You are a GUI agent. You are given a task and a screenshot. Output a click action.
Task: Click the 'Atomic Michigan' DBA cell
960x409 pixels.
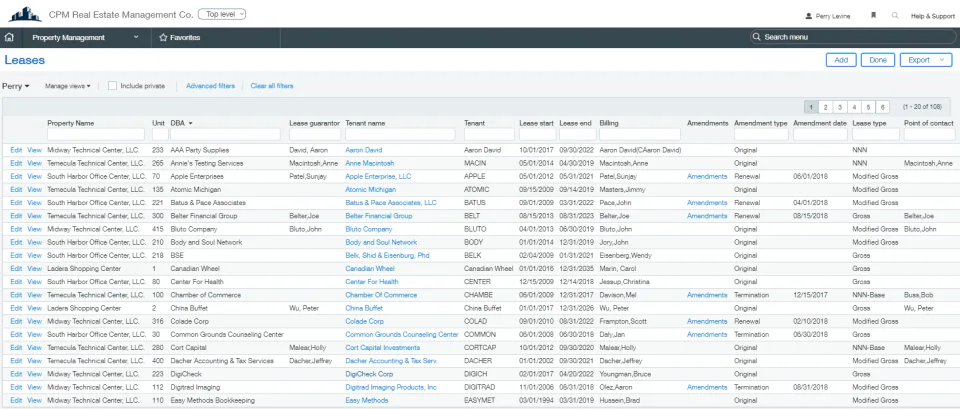[195, 190]
